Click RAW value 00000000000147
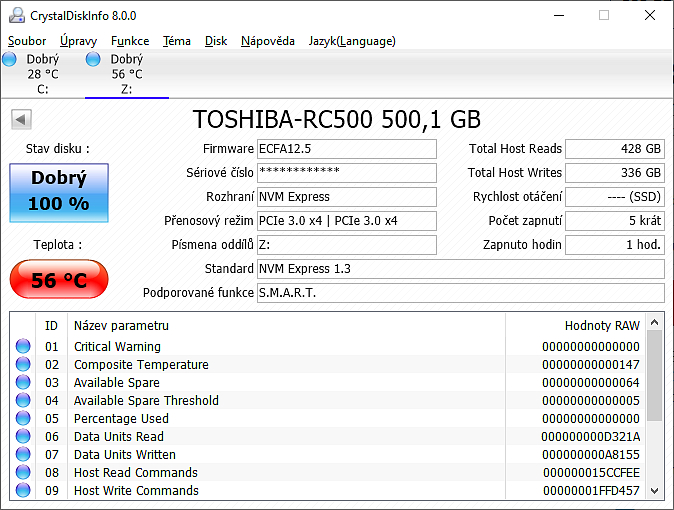 [x=591, y=364]
